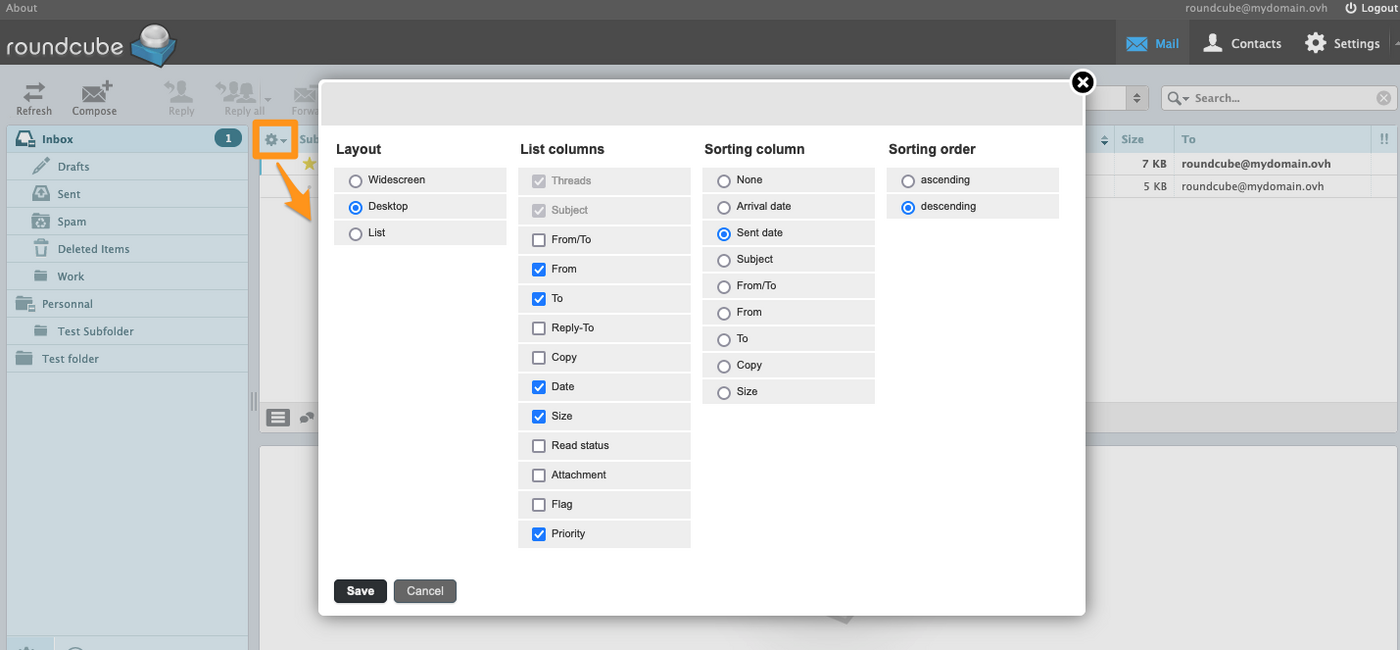Choose ascending sorting order
This screenshot has height=650, width=1400.
[x=908, y=181]
